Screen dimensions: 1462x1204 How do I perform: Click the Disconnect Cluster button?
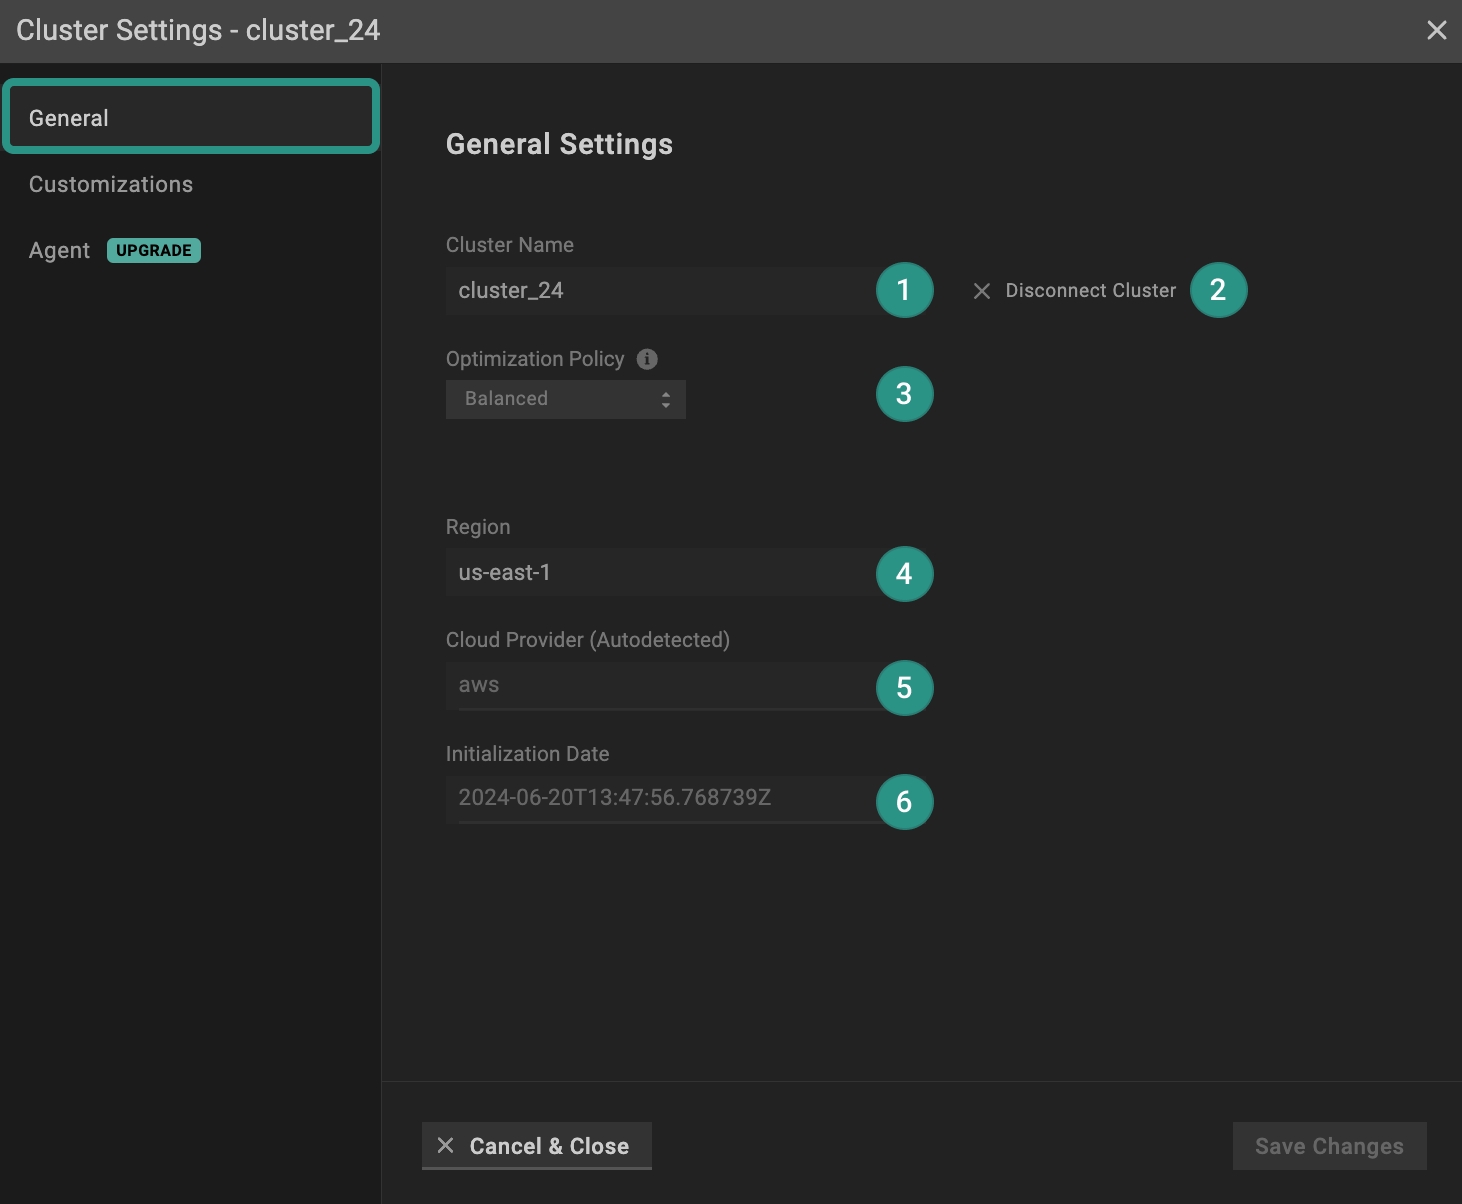[1076, 291]
